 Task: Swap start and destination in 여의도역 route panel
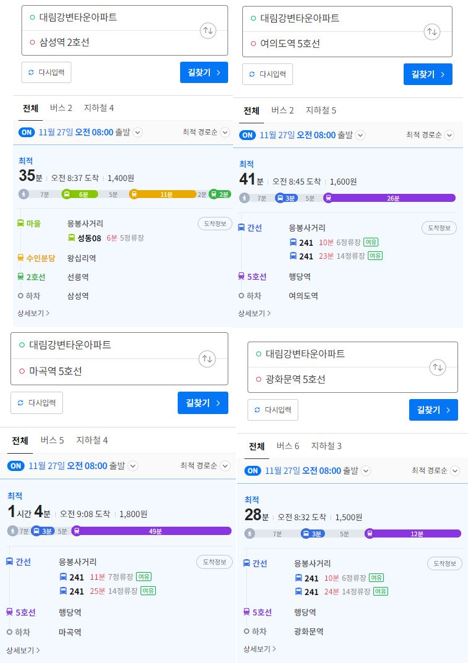coord(432,32)
